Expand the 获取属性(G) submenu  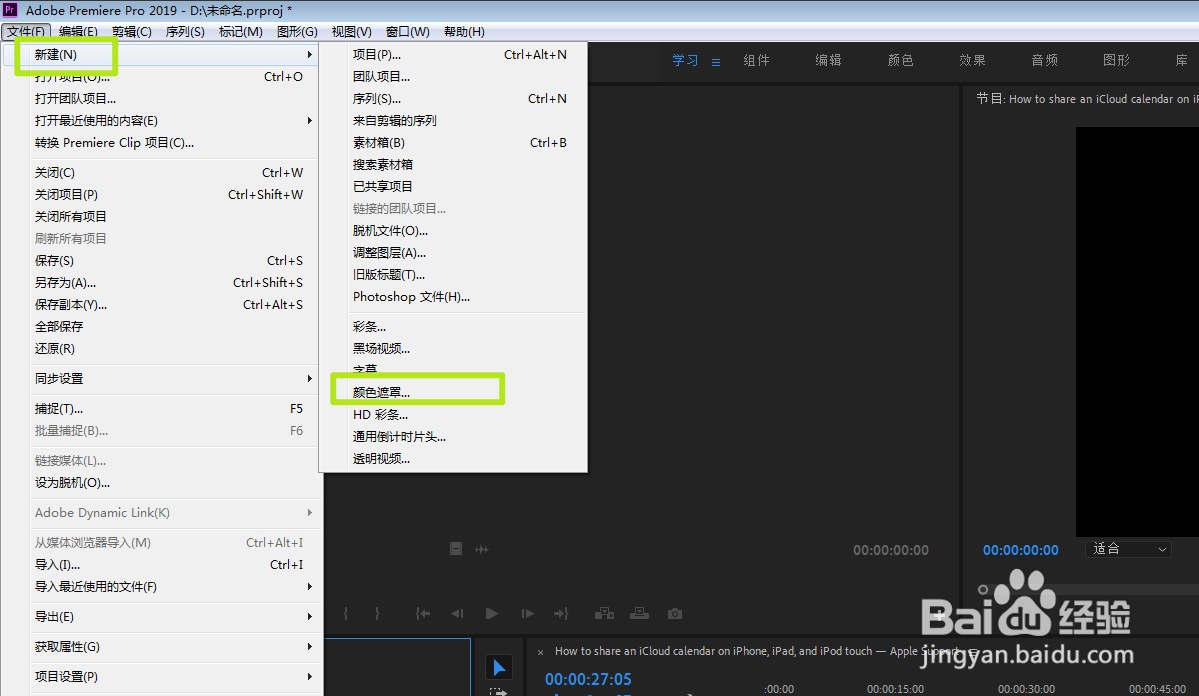point(309,646)
